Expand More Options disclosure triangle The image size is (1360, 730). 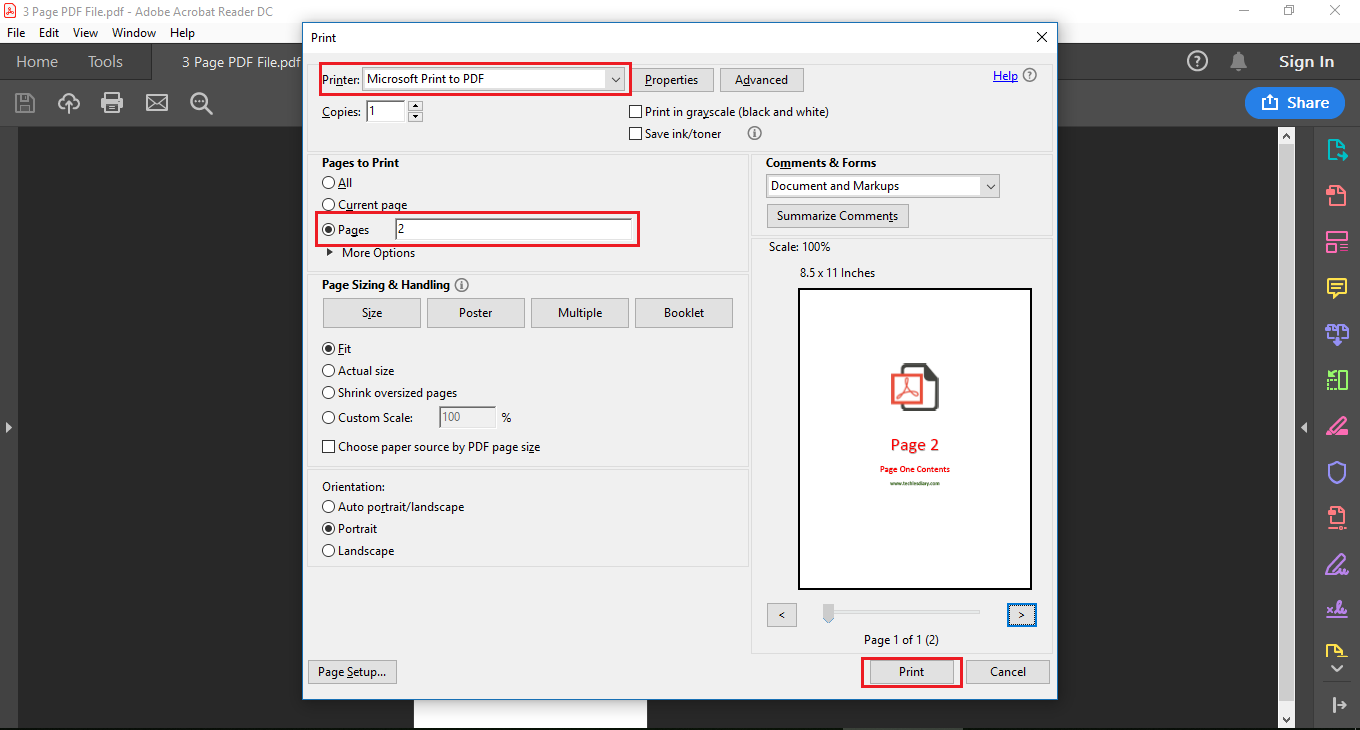pos(330,253)
